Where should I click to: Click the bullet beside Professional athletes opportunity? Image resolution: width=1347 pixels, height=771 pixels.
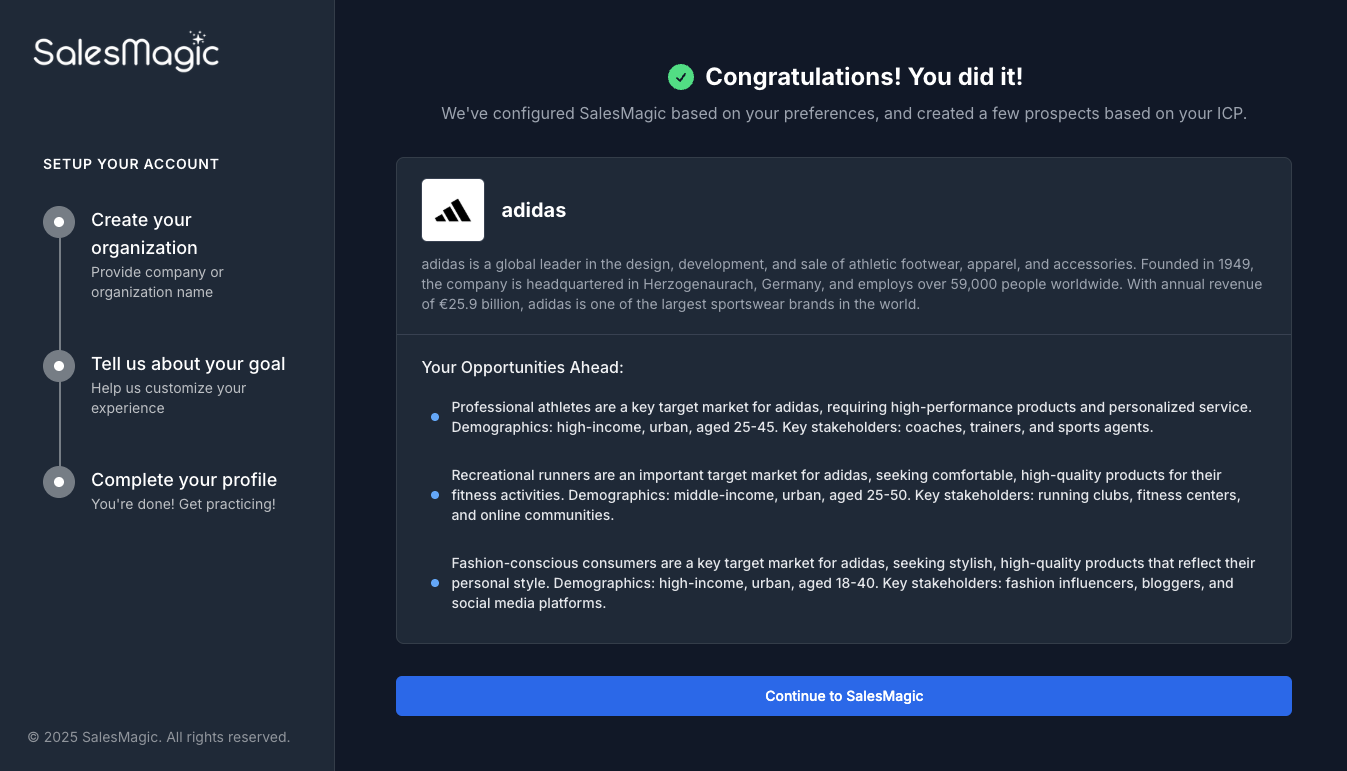(435, 417)
